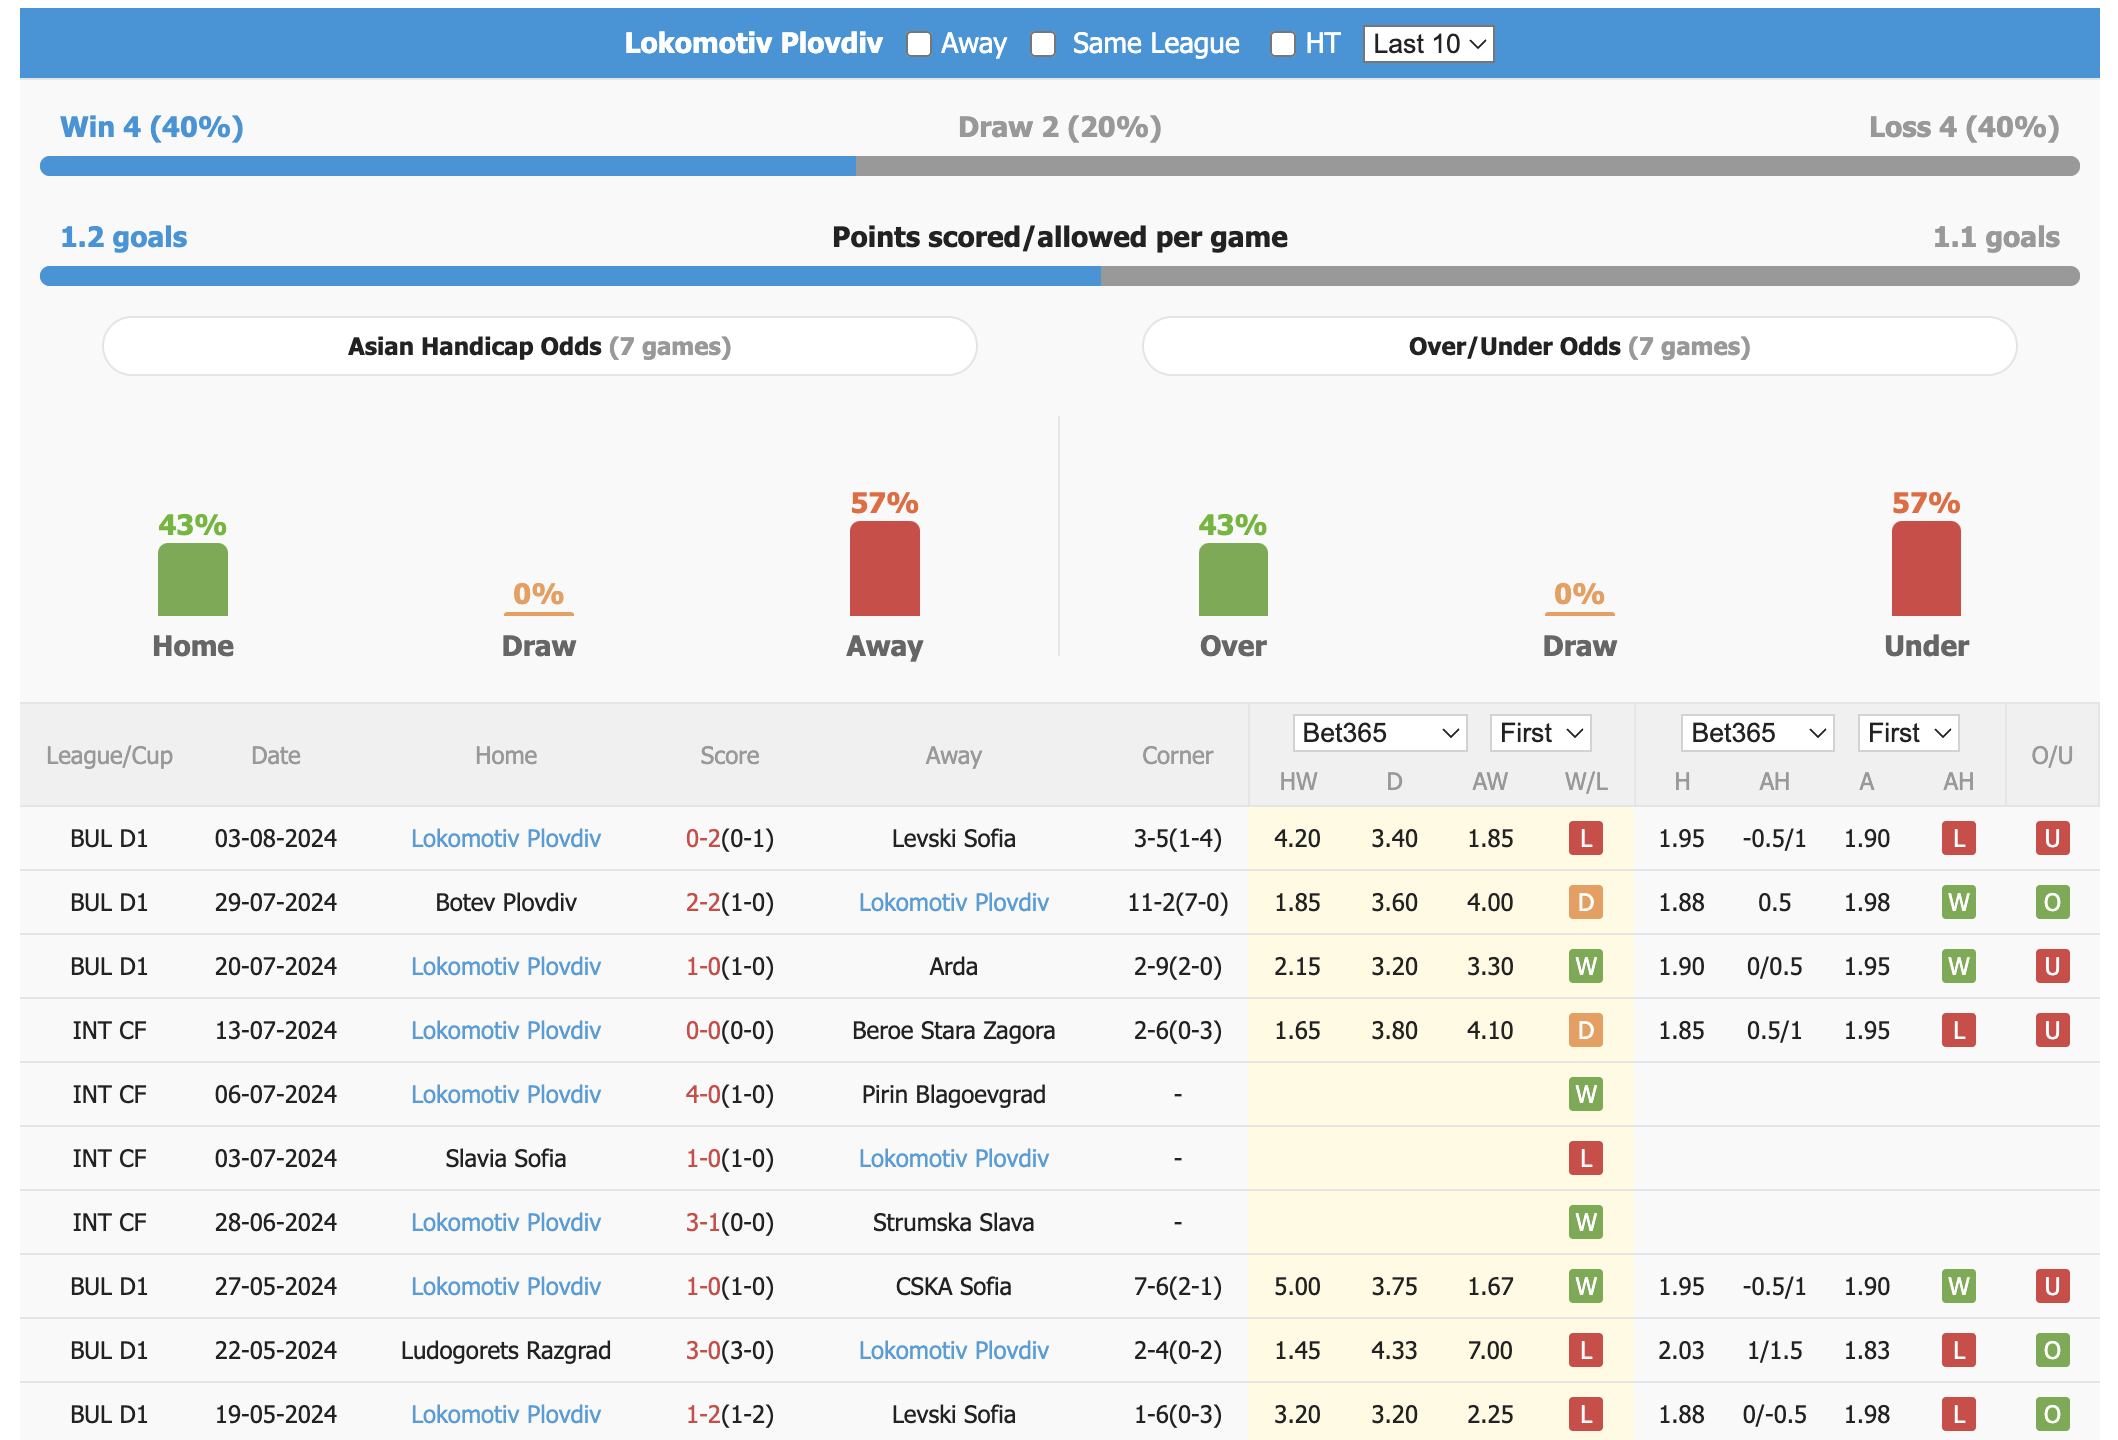The image size is (2118, 1440).
Task: Click AH badge W in CSKA Sofia row
Action: tap(1959, 1286)
